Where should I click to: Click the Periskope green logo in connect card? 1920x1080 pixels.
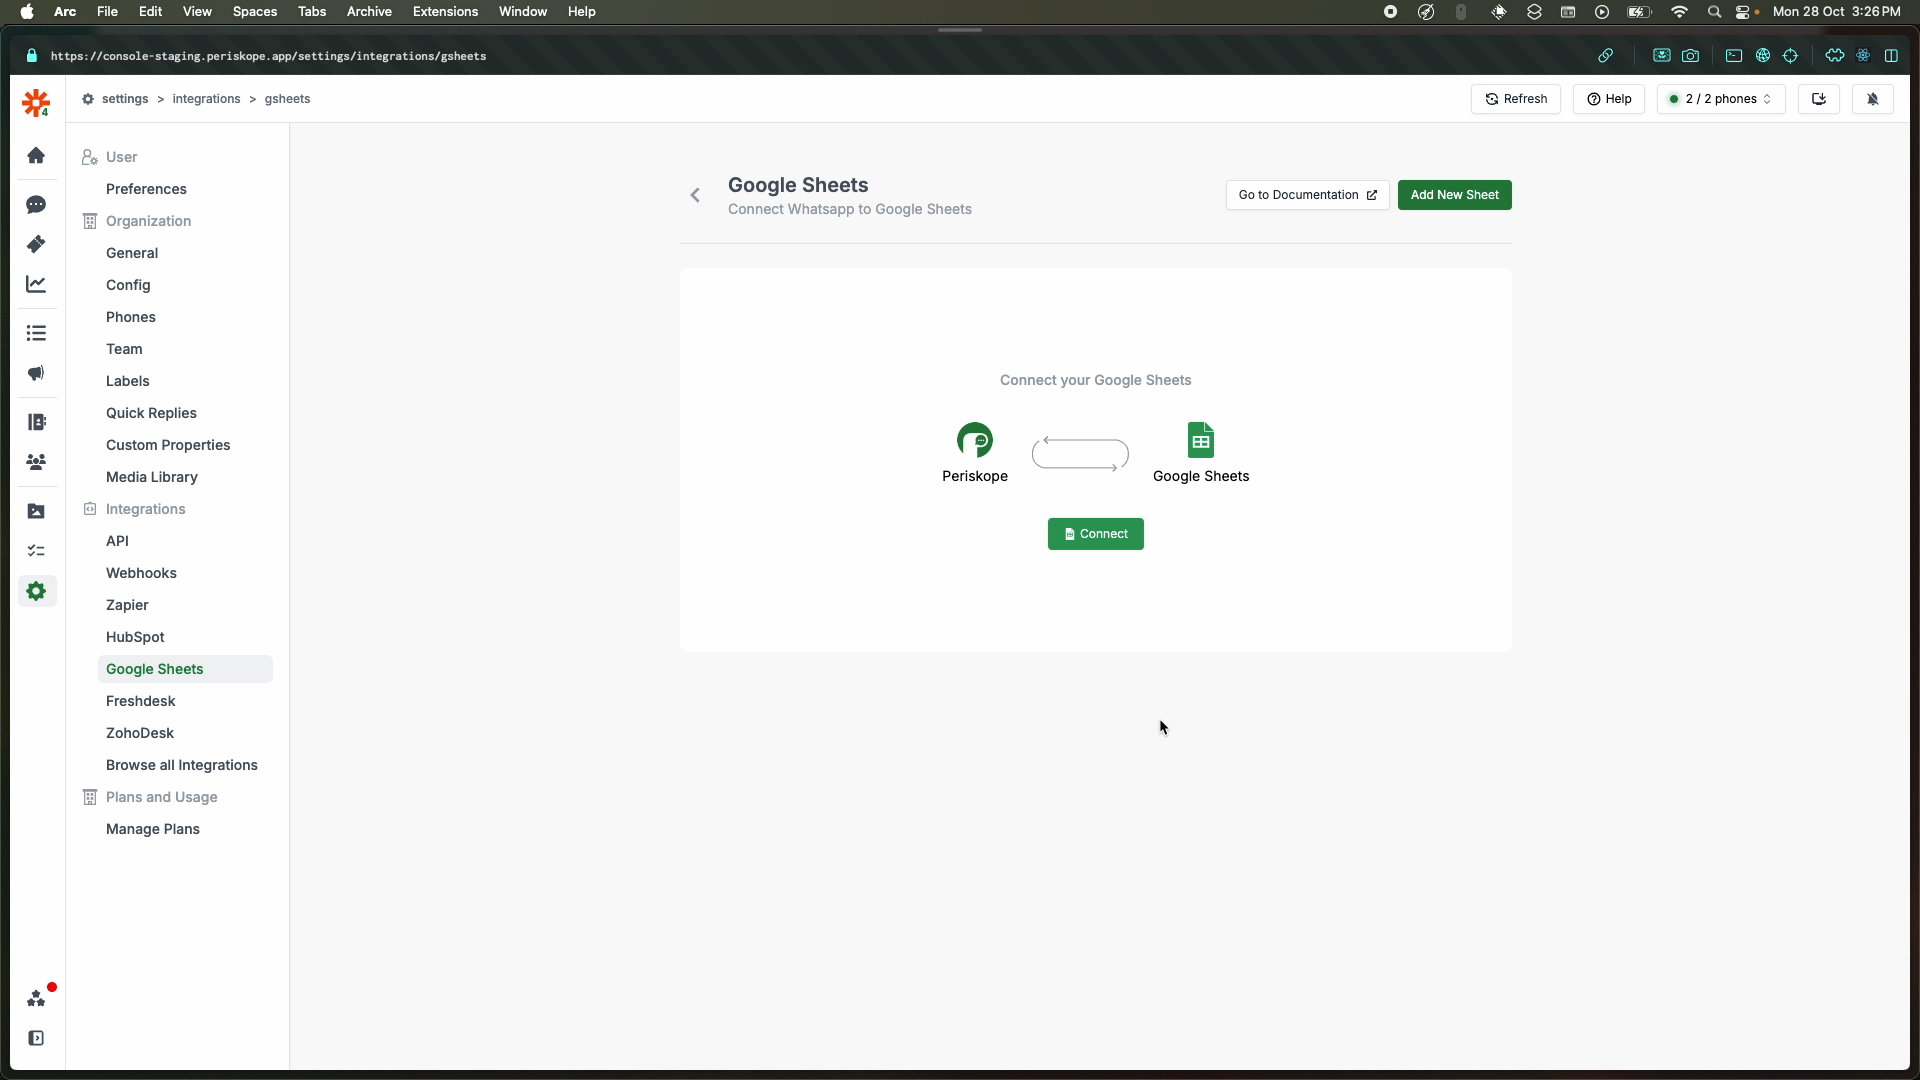point(975,440)
